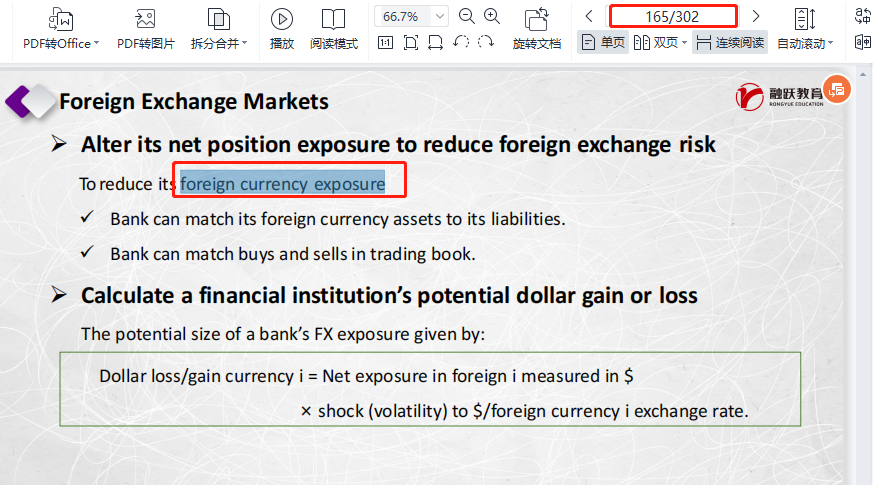Go to the next page arrow
The width and height of the screenshot is (873, 485).
756,16
